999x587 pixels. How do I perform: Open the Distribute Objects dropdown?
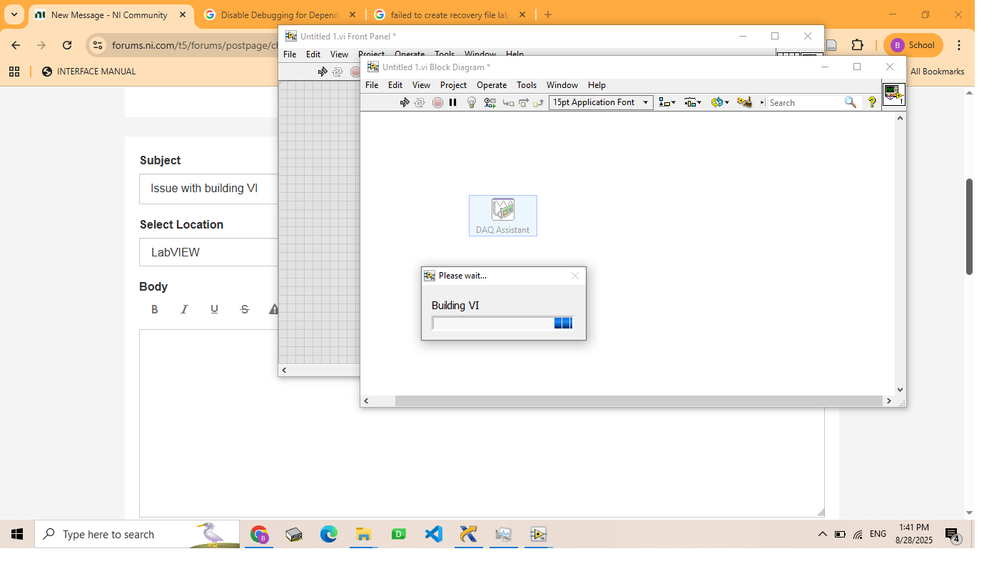693,103
